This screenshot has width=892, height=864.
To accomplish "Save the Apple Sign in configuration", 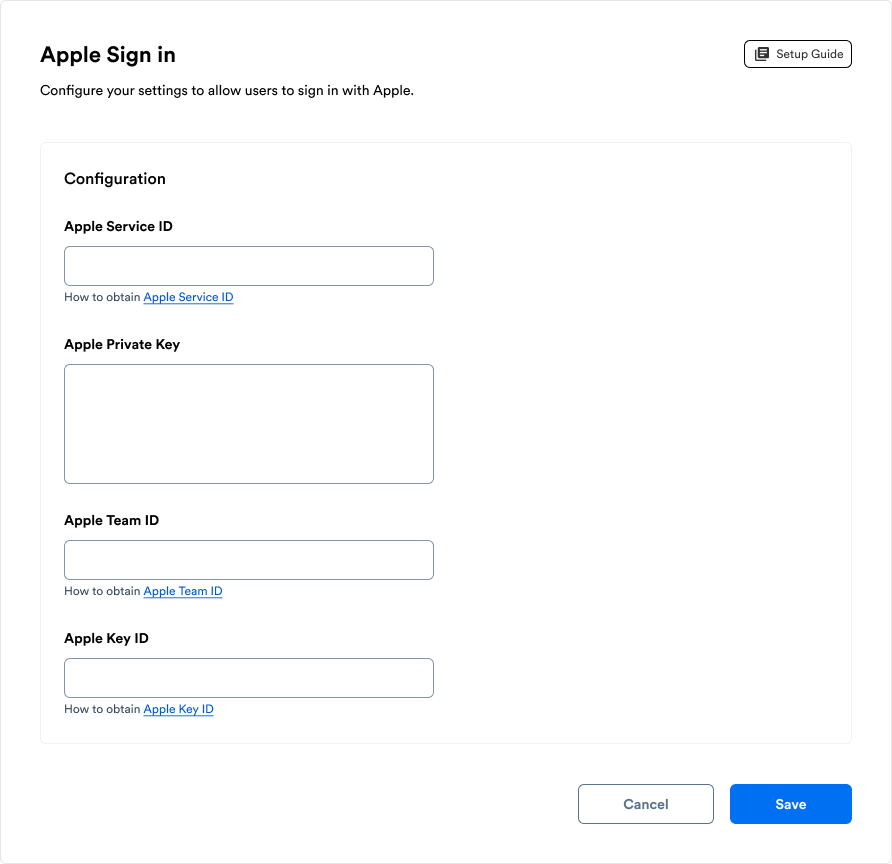I will pyautogui.click(x=790, y=804).
